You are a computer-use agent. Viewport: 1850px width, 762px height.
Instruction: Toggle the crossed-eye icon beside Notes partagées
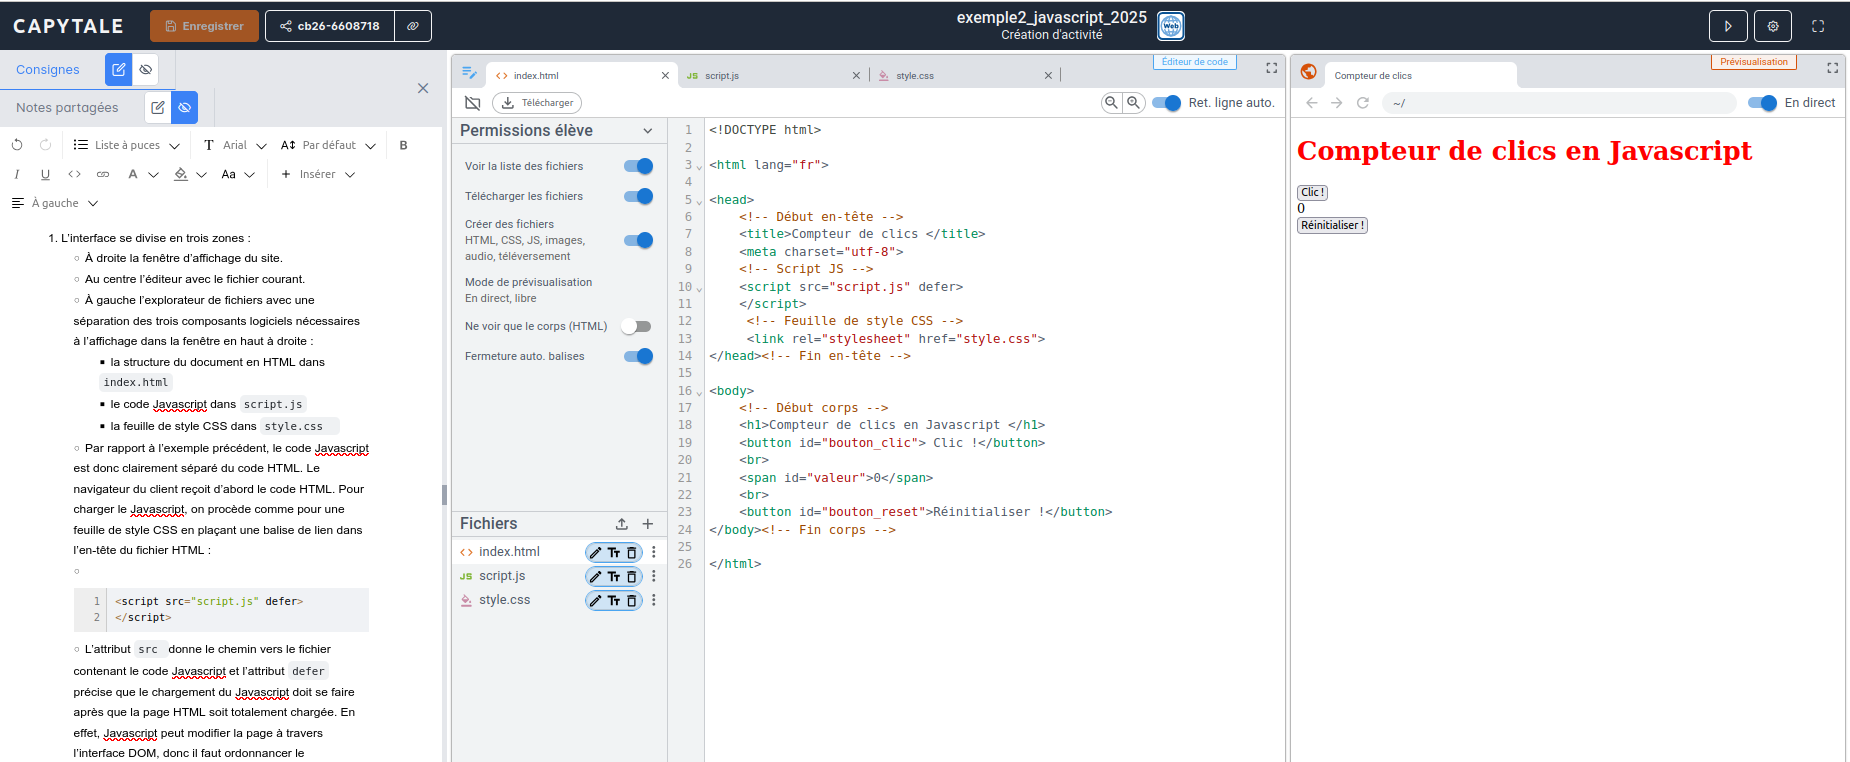click(x=184, y=107)
